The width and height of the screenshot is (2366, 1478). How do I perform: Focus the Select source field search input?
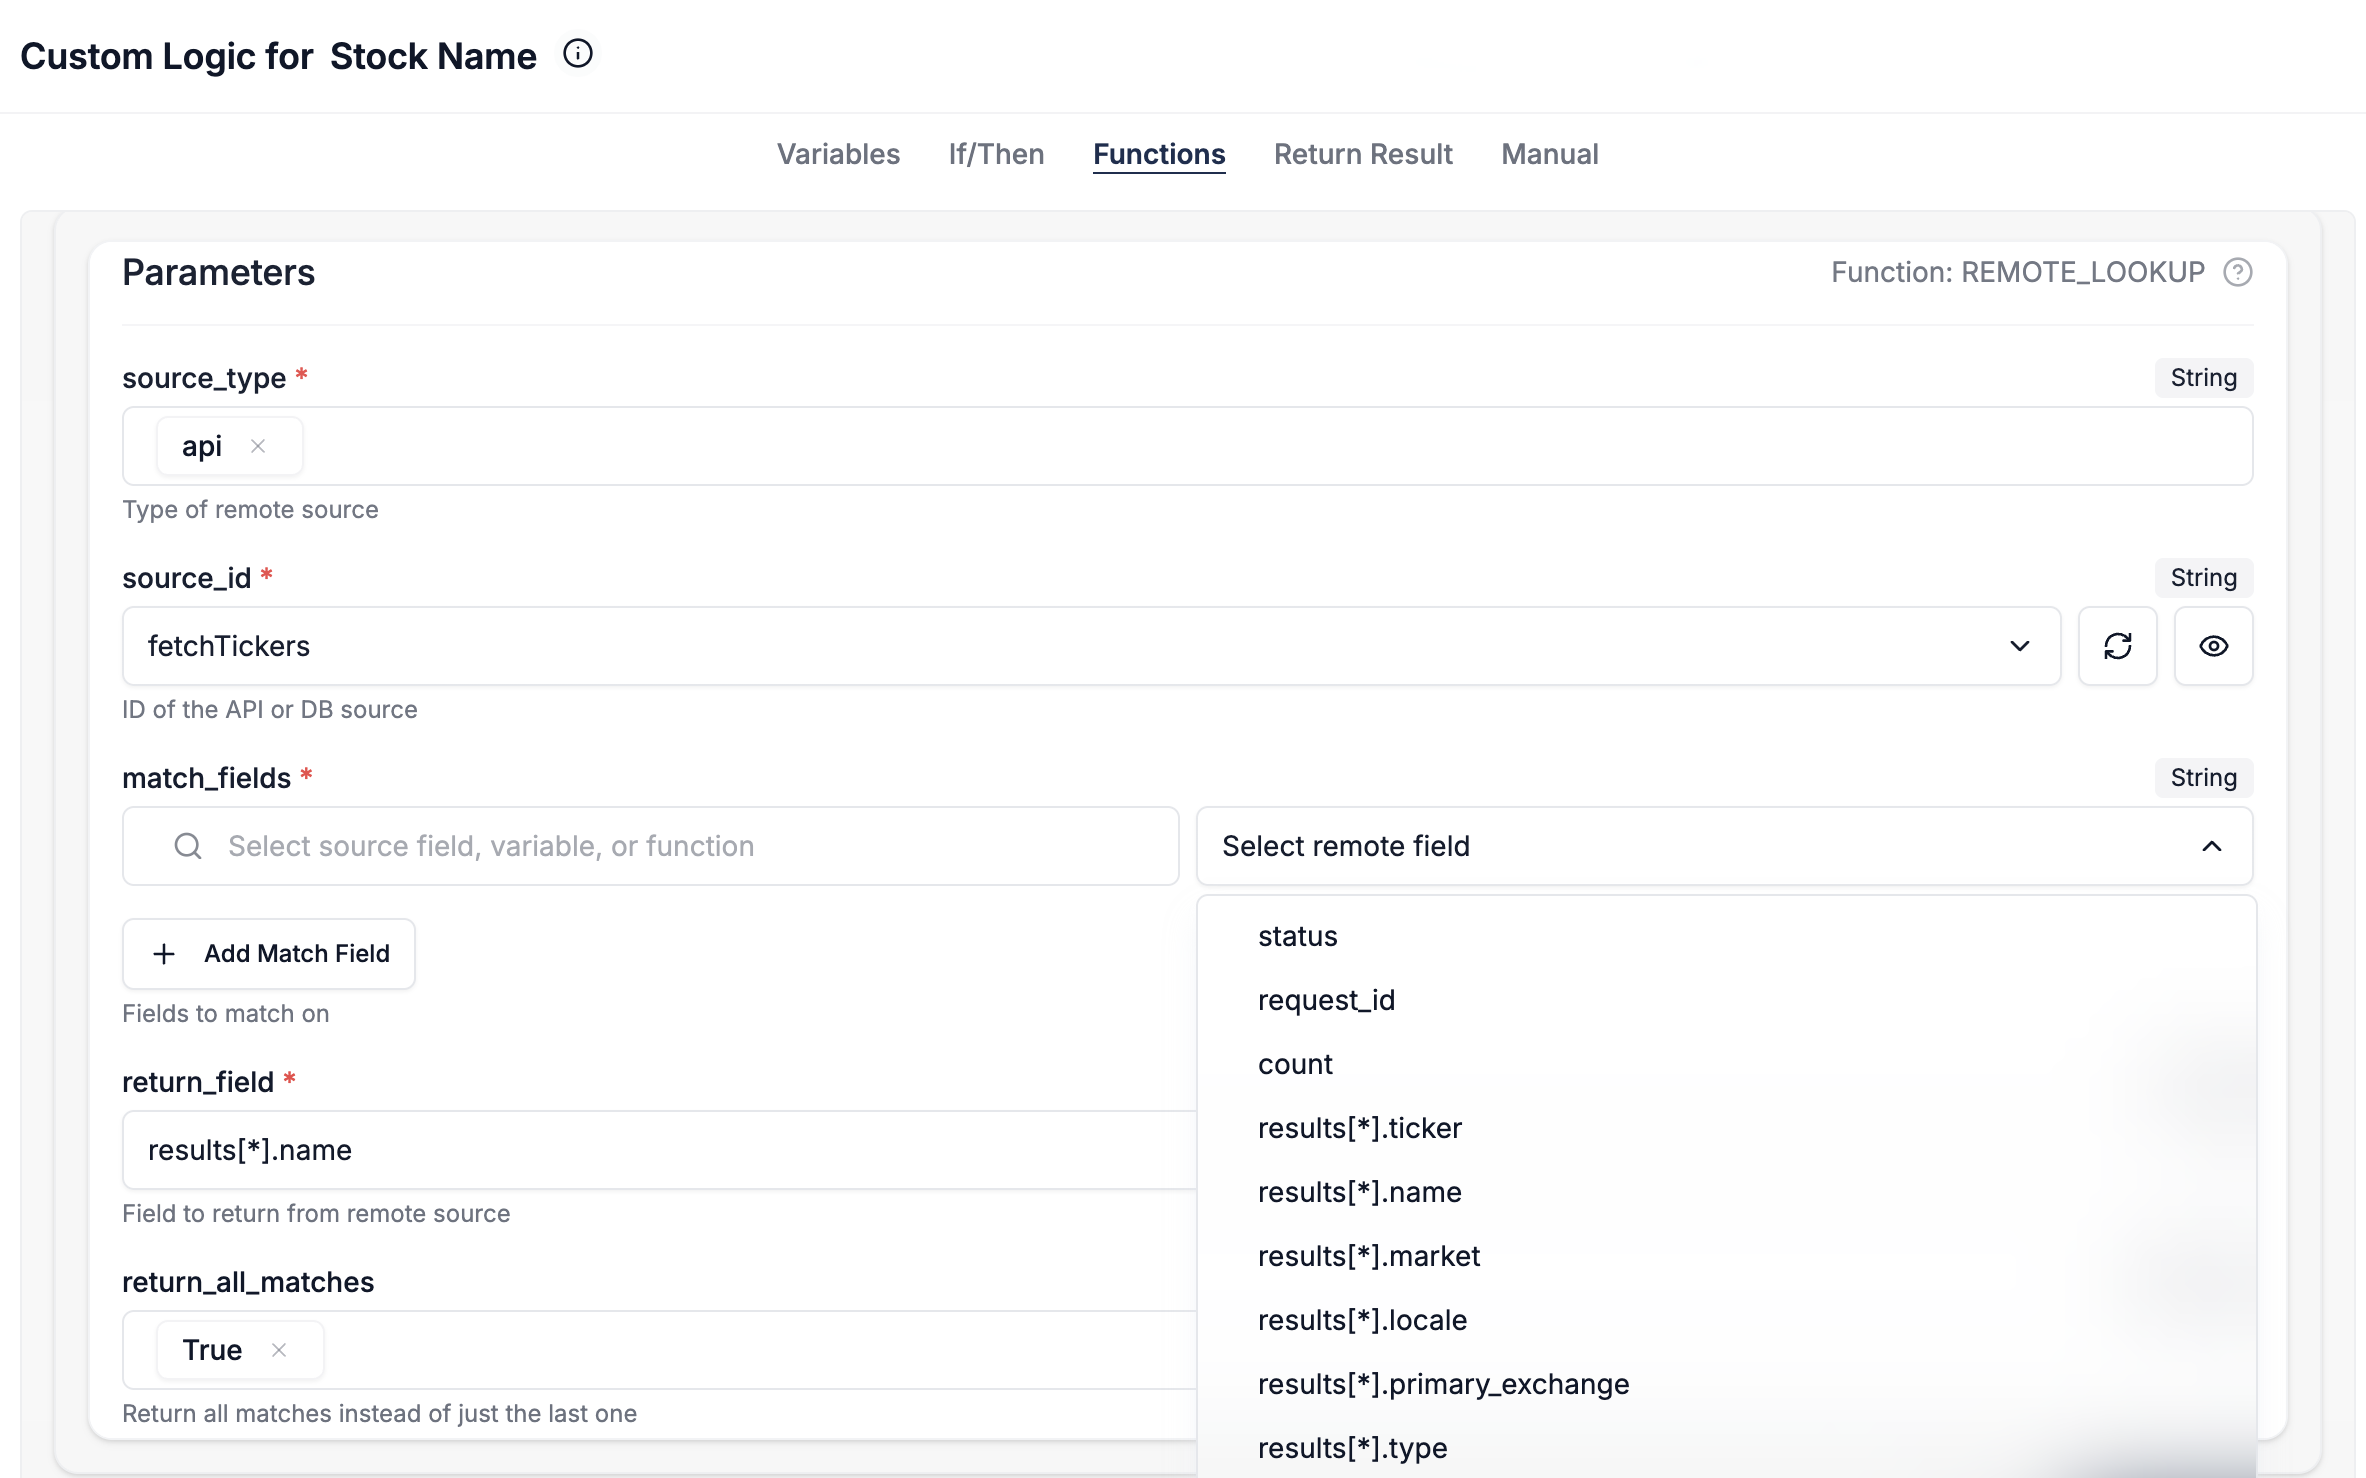(x=650, y=846)
